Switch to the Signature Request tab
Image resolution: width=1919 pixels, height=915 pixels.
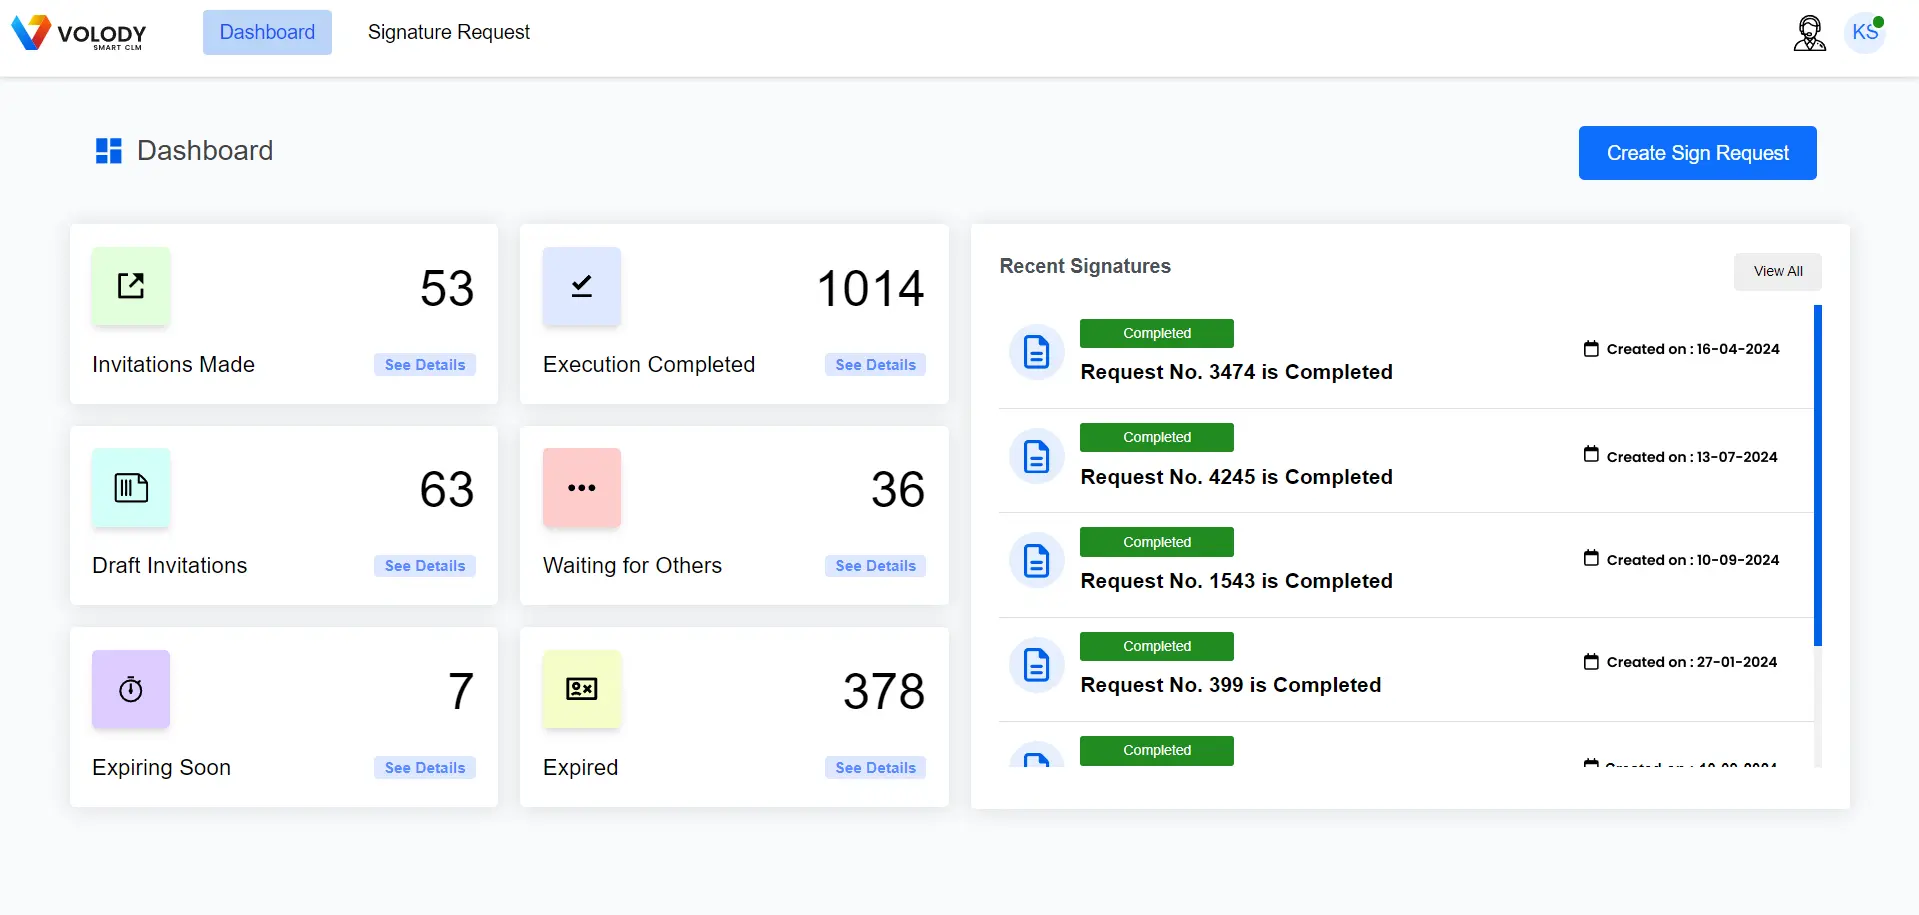449,32
